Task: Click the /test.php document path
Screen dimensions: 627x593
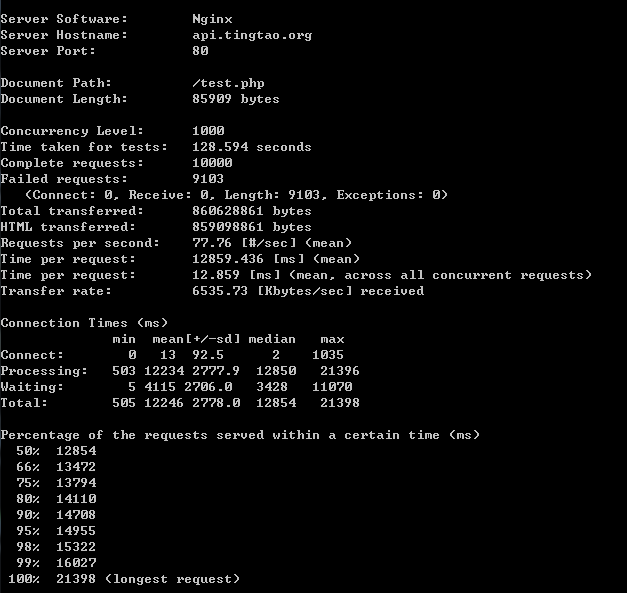Action: tap(228, 83)
